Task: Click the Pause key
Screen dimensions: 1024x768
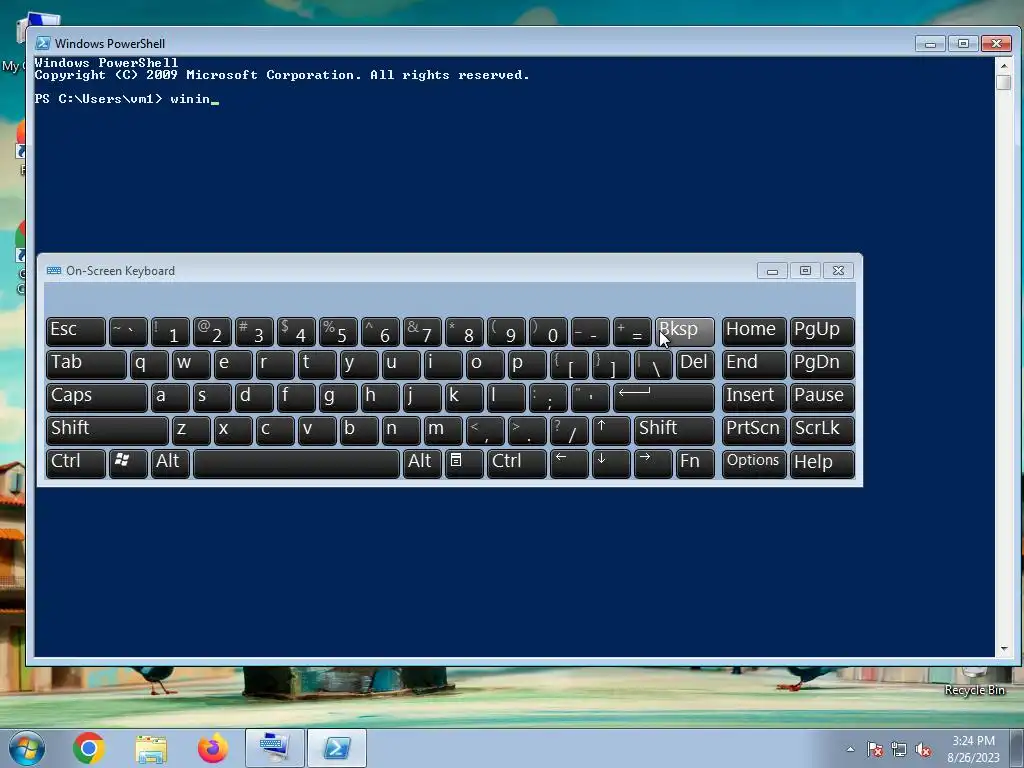Action: coord(822,397)
